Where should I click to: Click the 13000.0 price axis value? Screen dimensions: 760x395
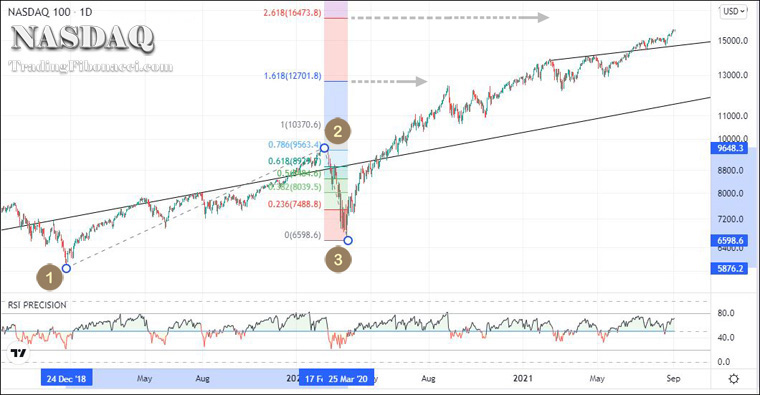pyautogui.click(x=733, y=75)
